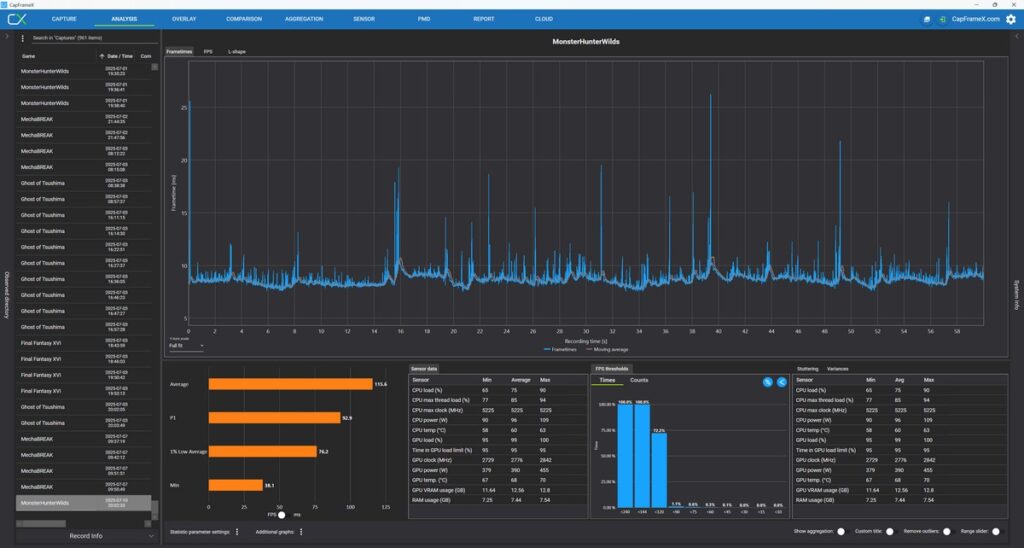Open the REPORT tab
The height and width of the screenshot is (548, 1024).
click(x=484, y=19)
